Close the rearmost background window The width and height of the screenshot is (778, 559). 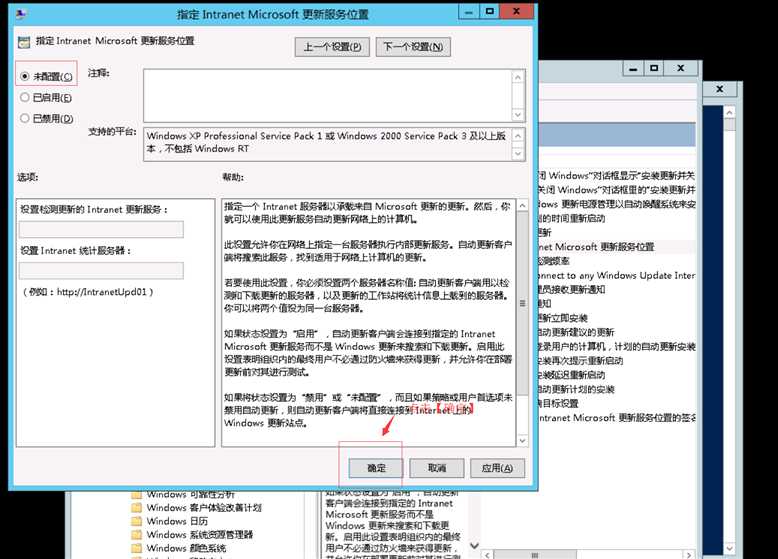pos(719,89)
